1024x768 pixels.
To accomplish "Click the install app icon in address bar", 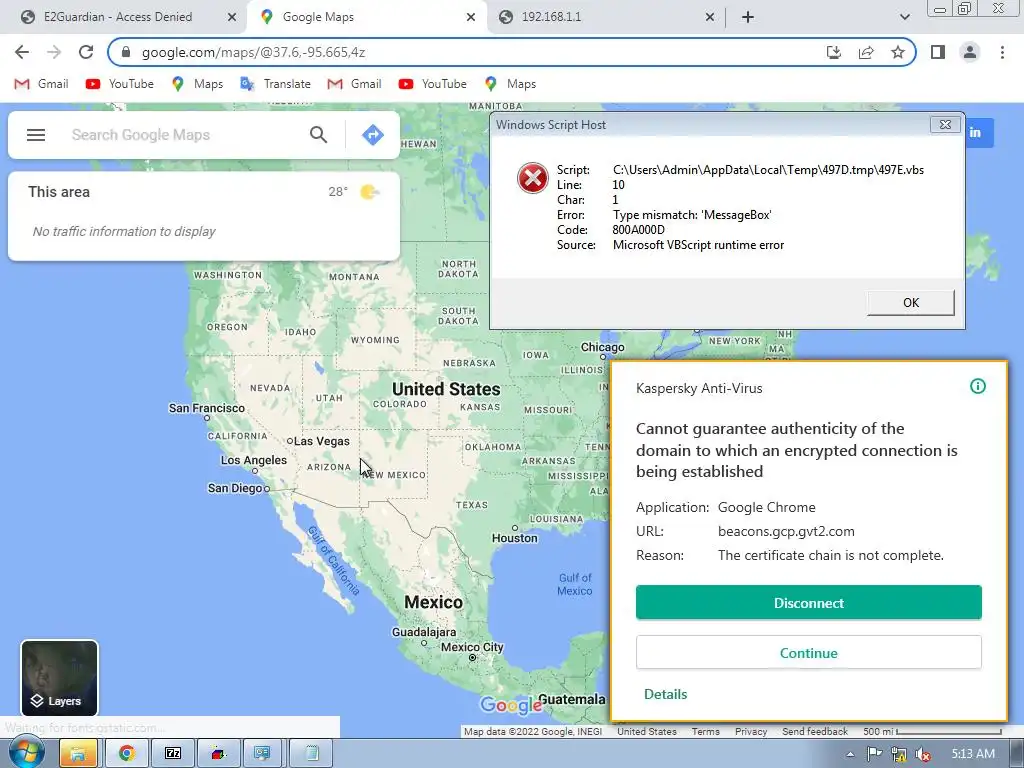I will click(834, 52).
